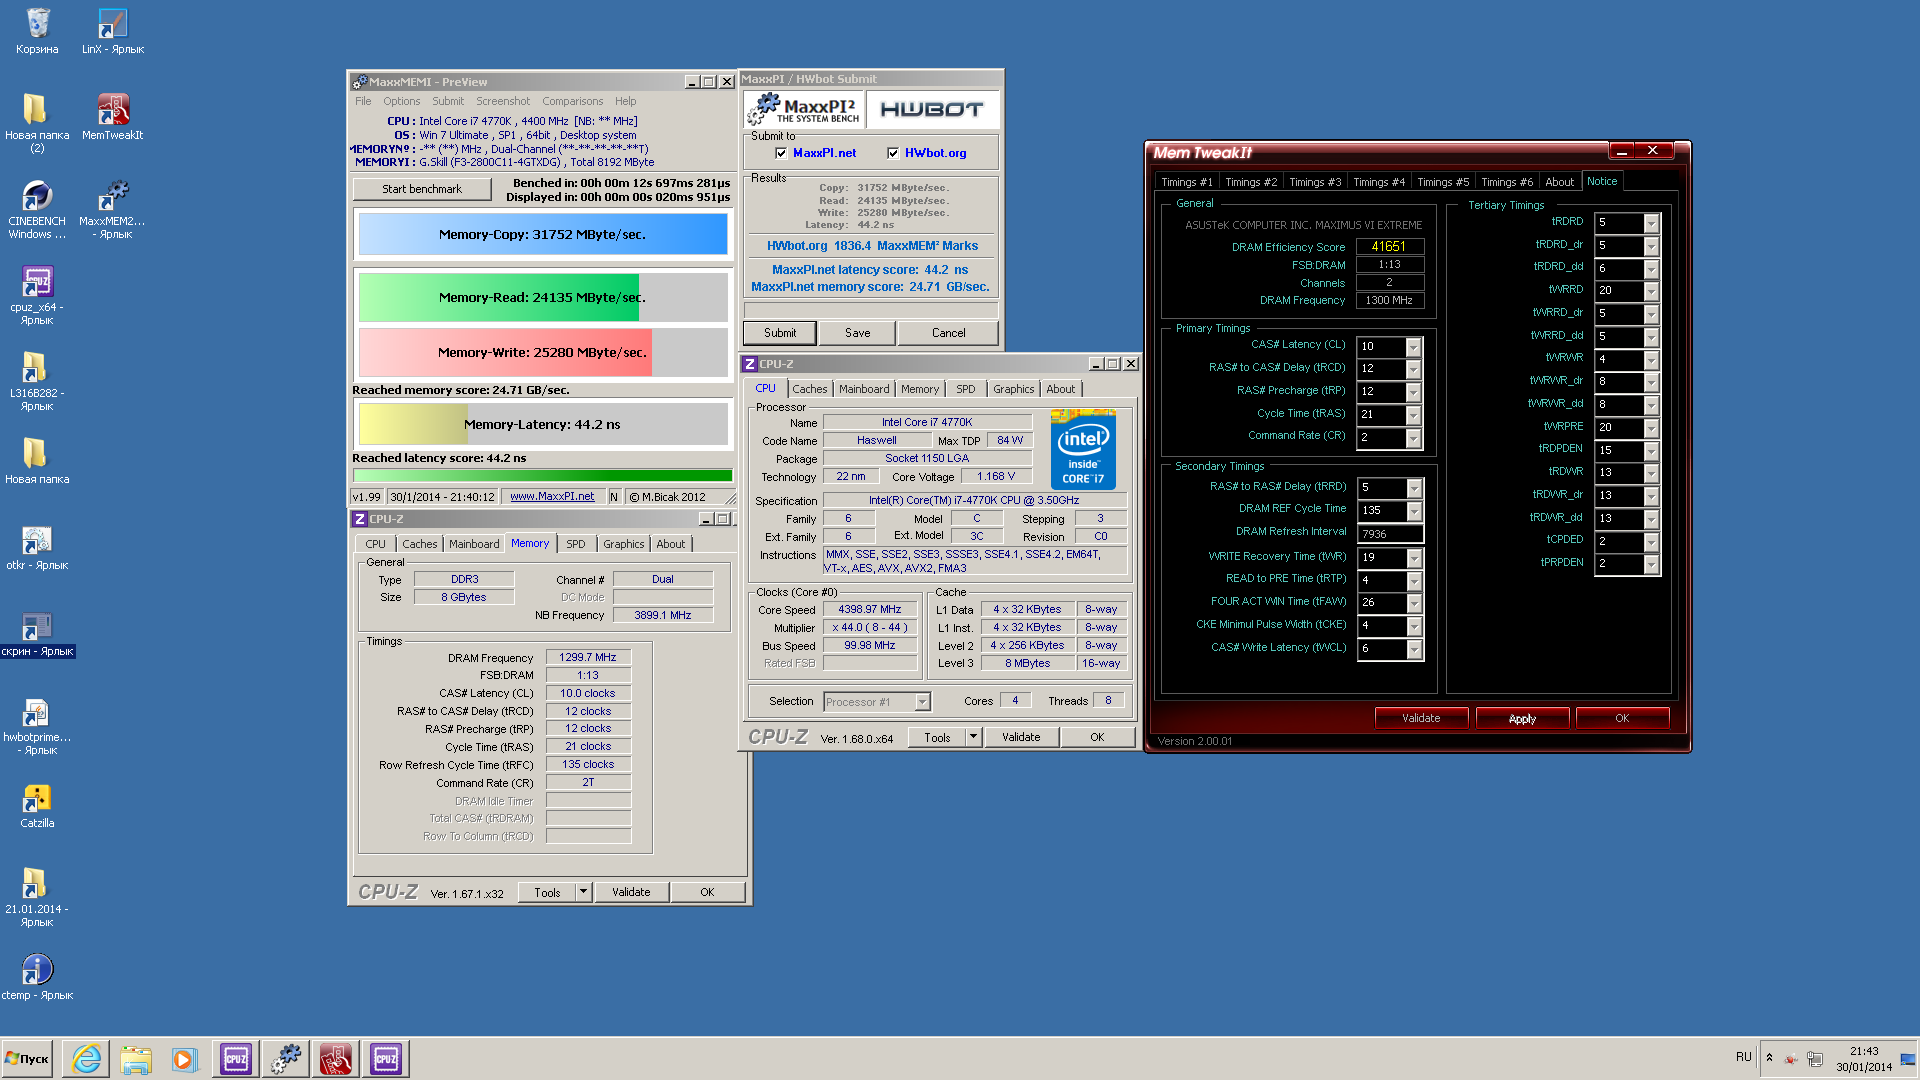This screenshot has width=1920, height=1080.
Task: Click Validate in the front CPU-Z window
Action: pos(1020,737)
